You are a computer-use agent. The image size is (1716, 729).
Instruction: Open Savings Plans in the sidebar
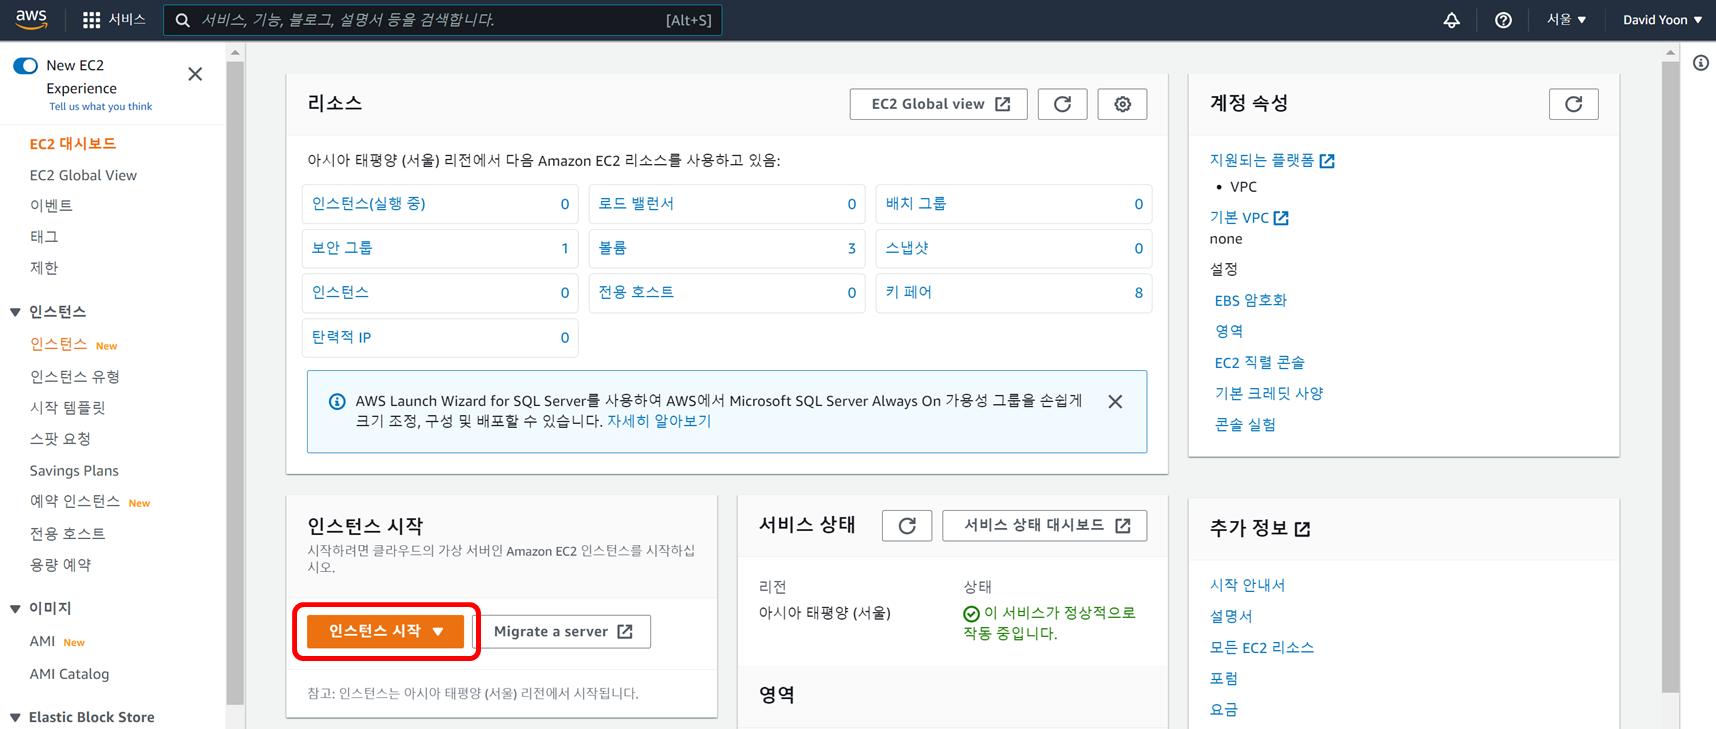pos(74,471)
